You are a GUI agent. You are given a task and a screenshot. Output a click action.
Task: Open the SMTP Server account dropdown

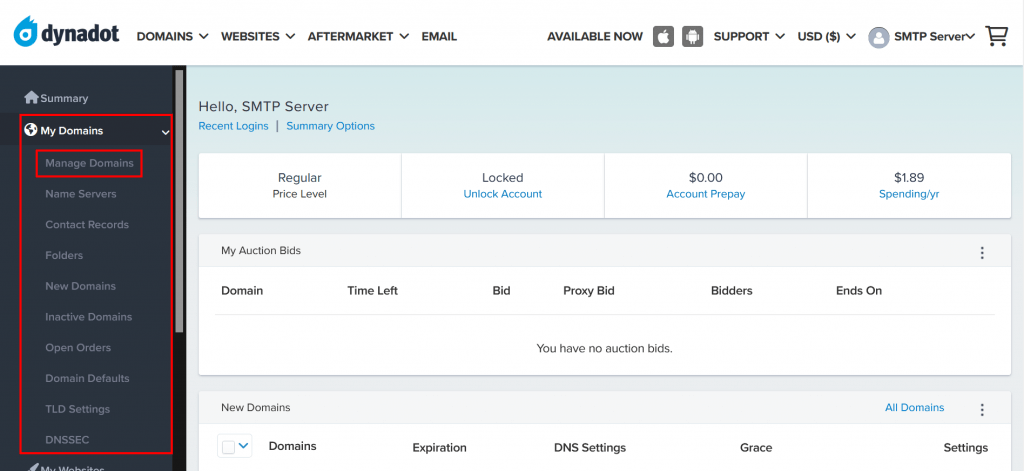(934, 37)
